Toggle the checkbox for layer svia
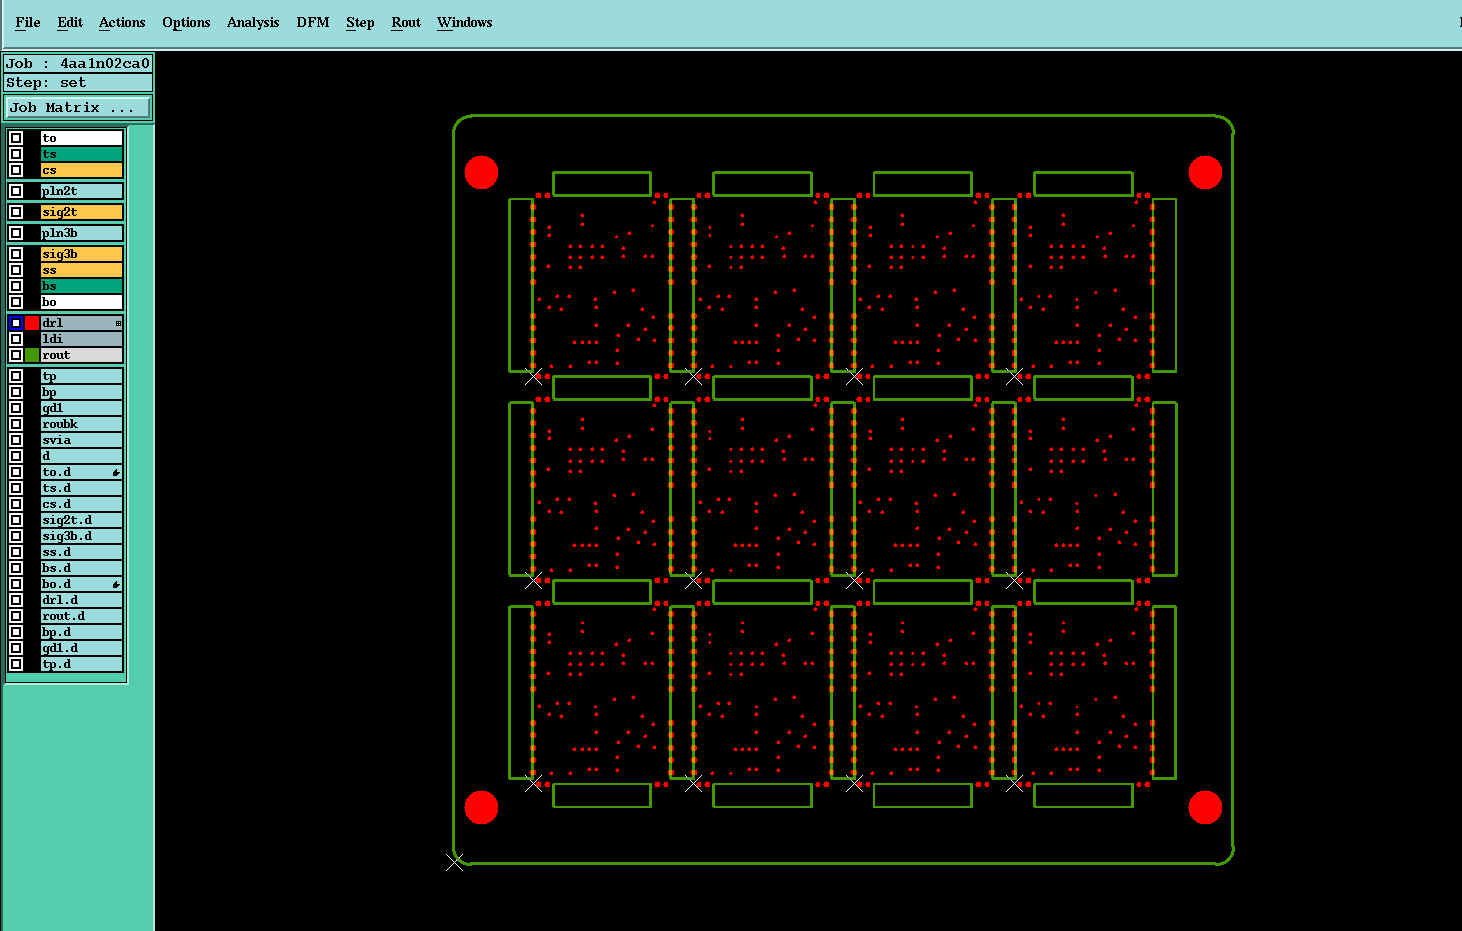The image size is (1462, 931). pos(16,440)
